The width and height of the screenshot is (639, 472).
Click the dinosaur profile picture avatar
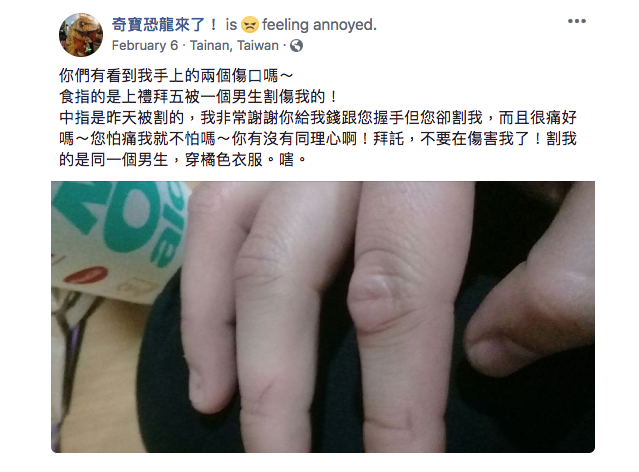81,35
